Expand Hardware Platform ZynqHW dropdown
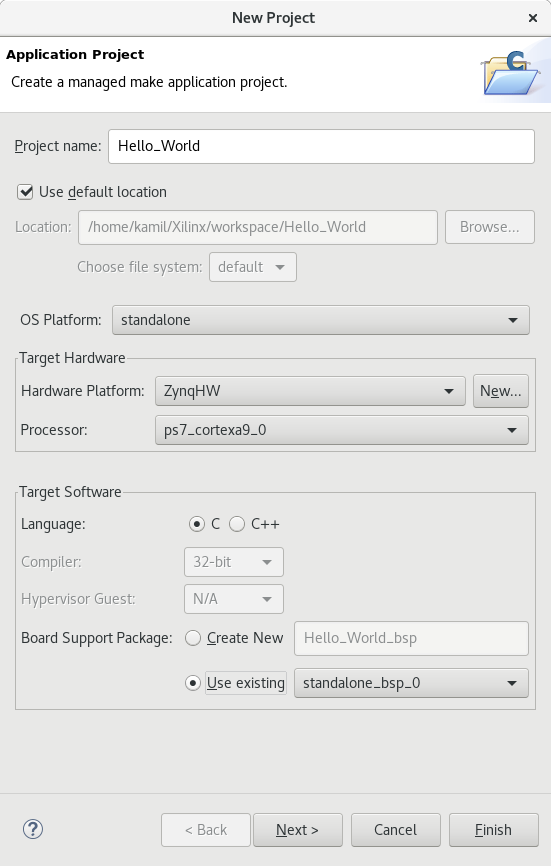The height and width of the screenshot is (866, 551). [x=310, y=391]
